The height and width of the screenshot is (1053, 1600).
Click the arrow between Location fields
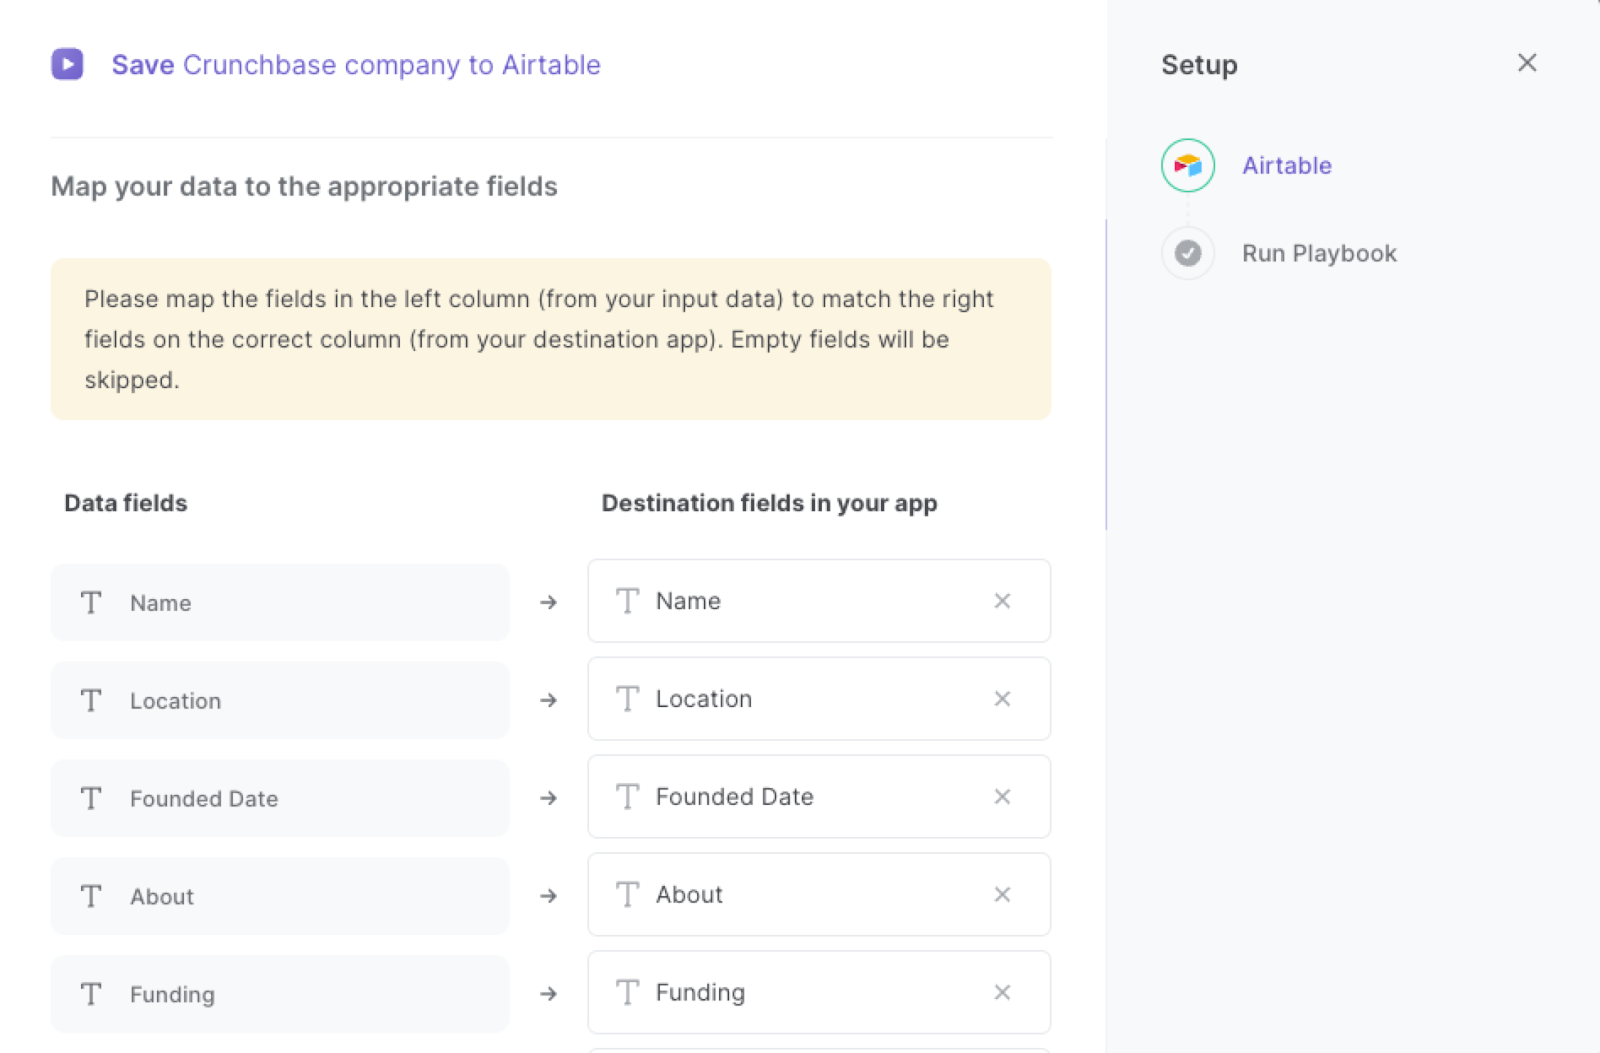coord(548,700)
